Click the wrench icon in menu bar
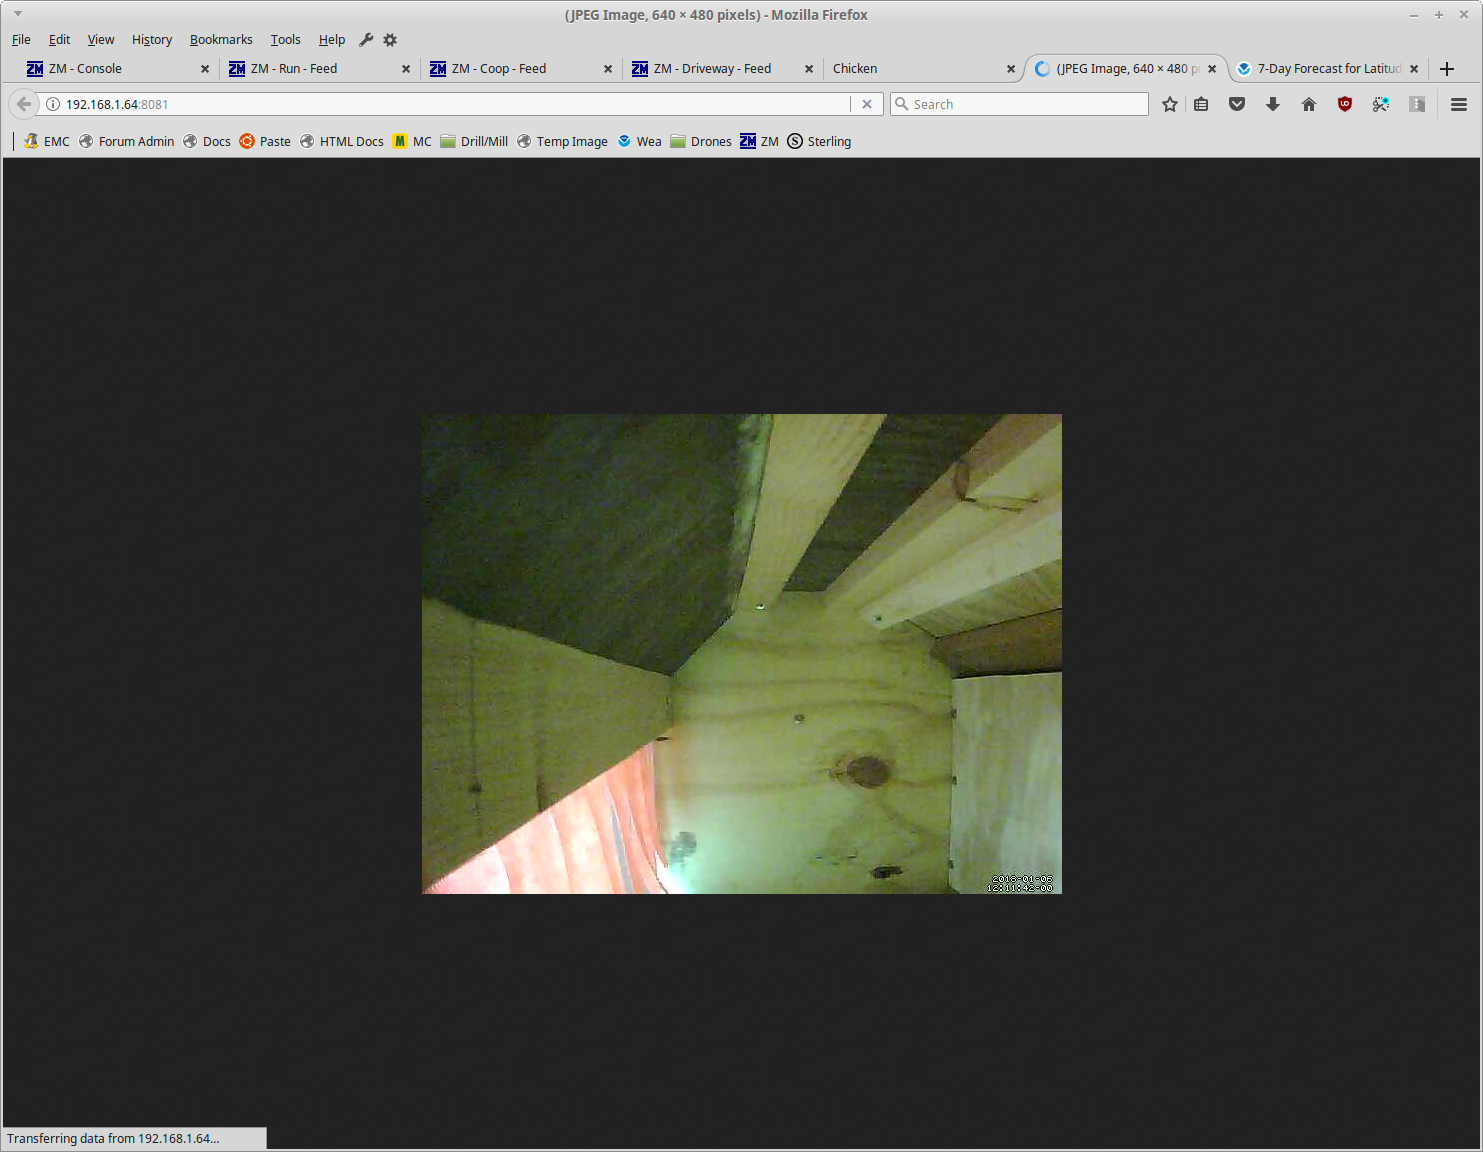1483x1152 pixels. pyautogui.click(x=366, y=40)
